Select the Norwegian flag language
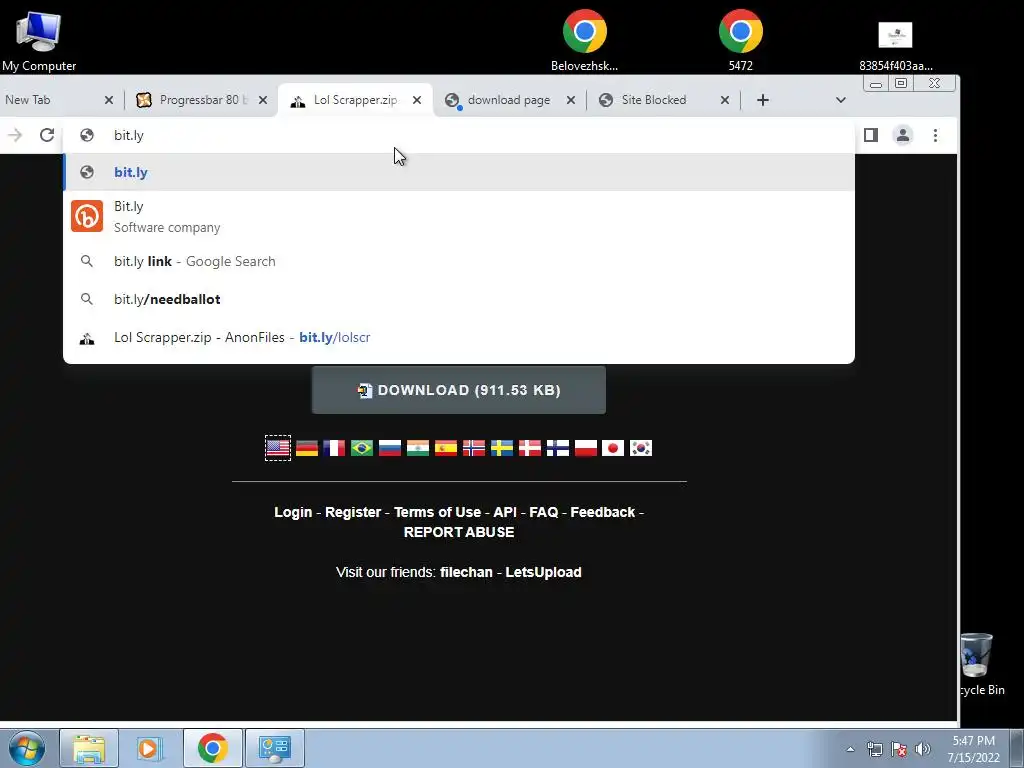Screen dimensions: 1024x768 (x=474, y=448)
